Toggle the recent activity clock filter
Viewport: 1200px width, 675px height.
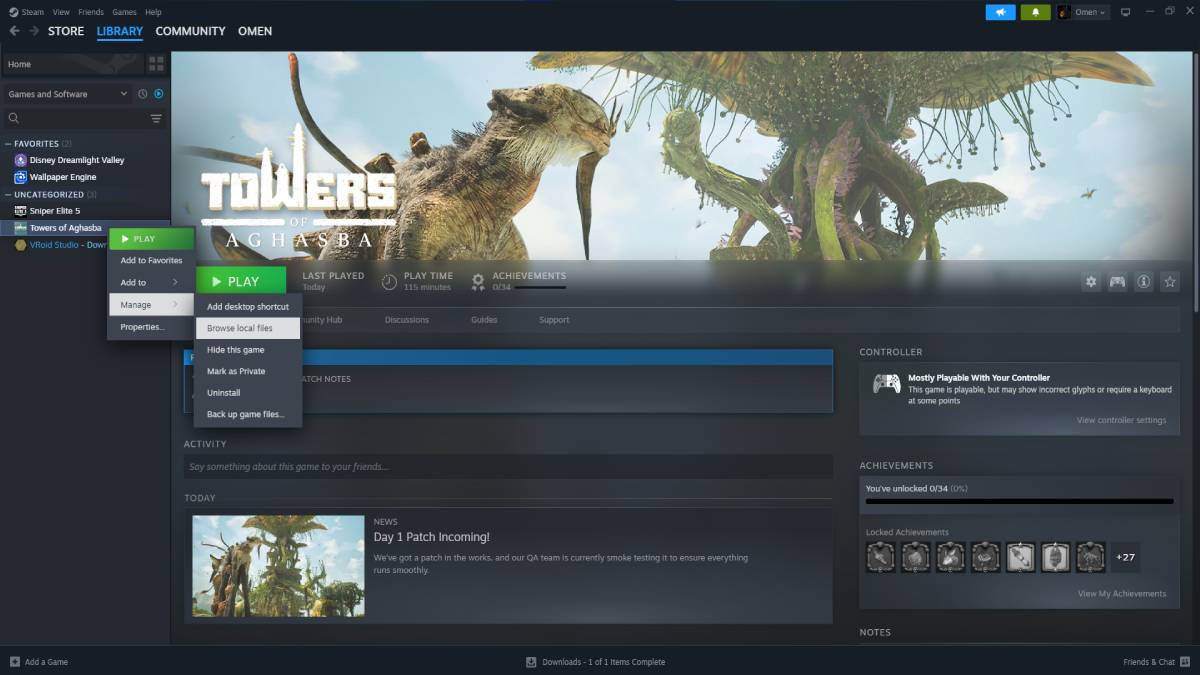142,94
